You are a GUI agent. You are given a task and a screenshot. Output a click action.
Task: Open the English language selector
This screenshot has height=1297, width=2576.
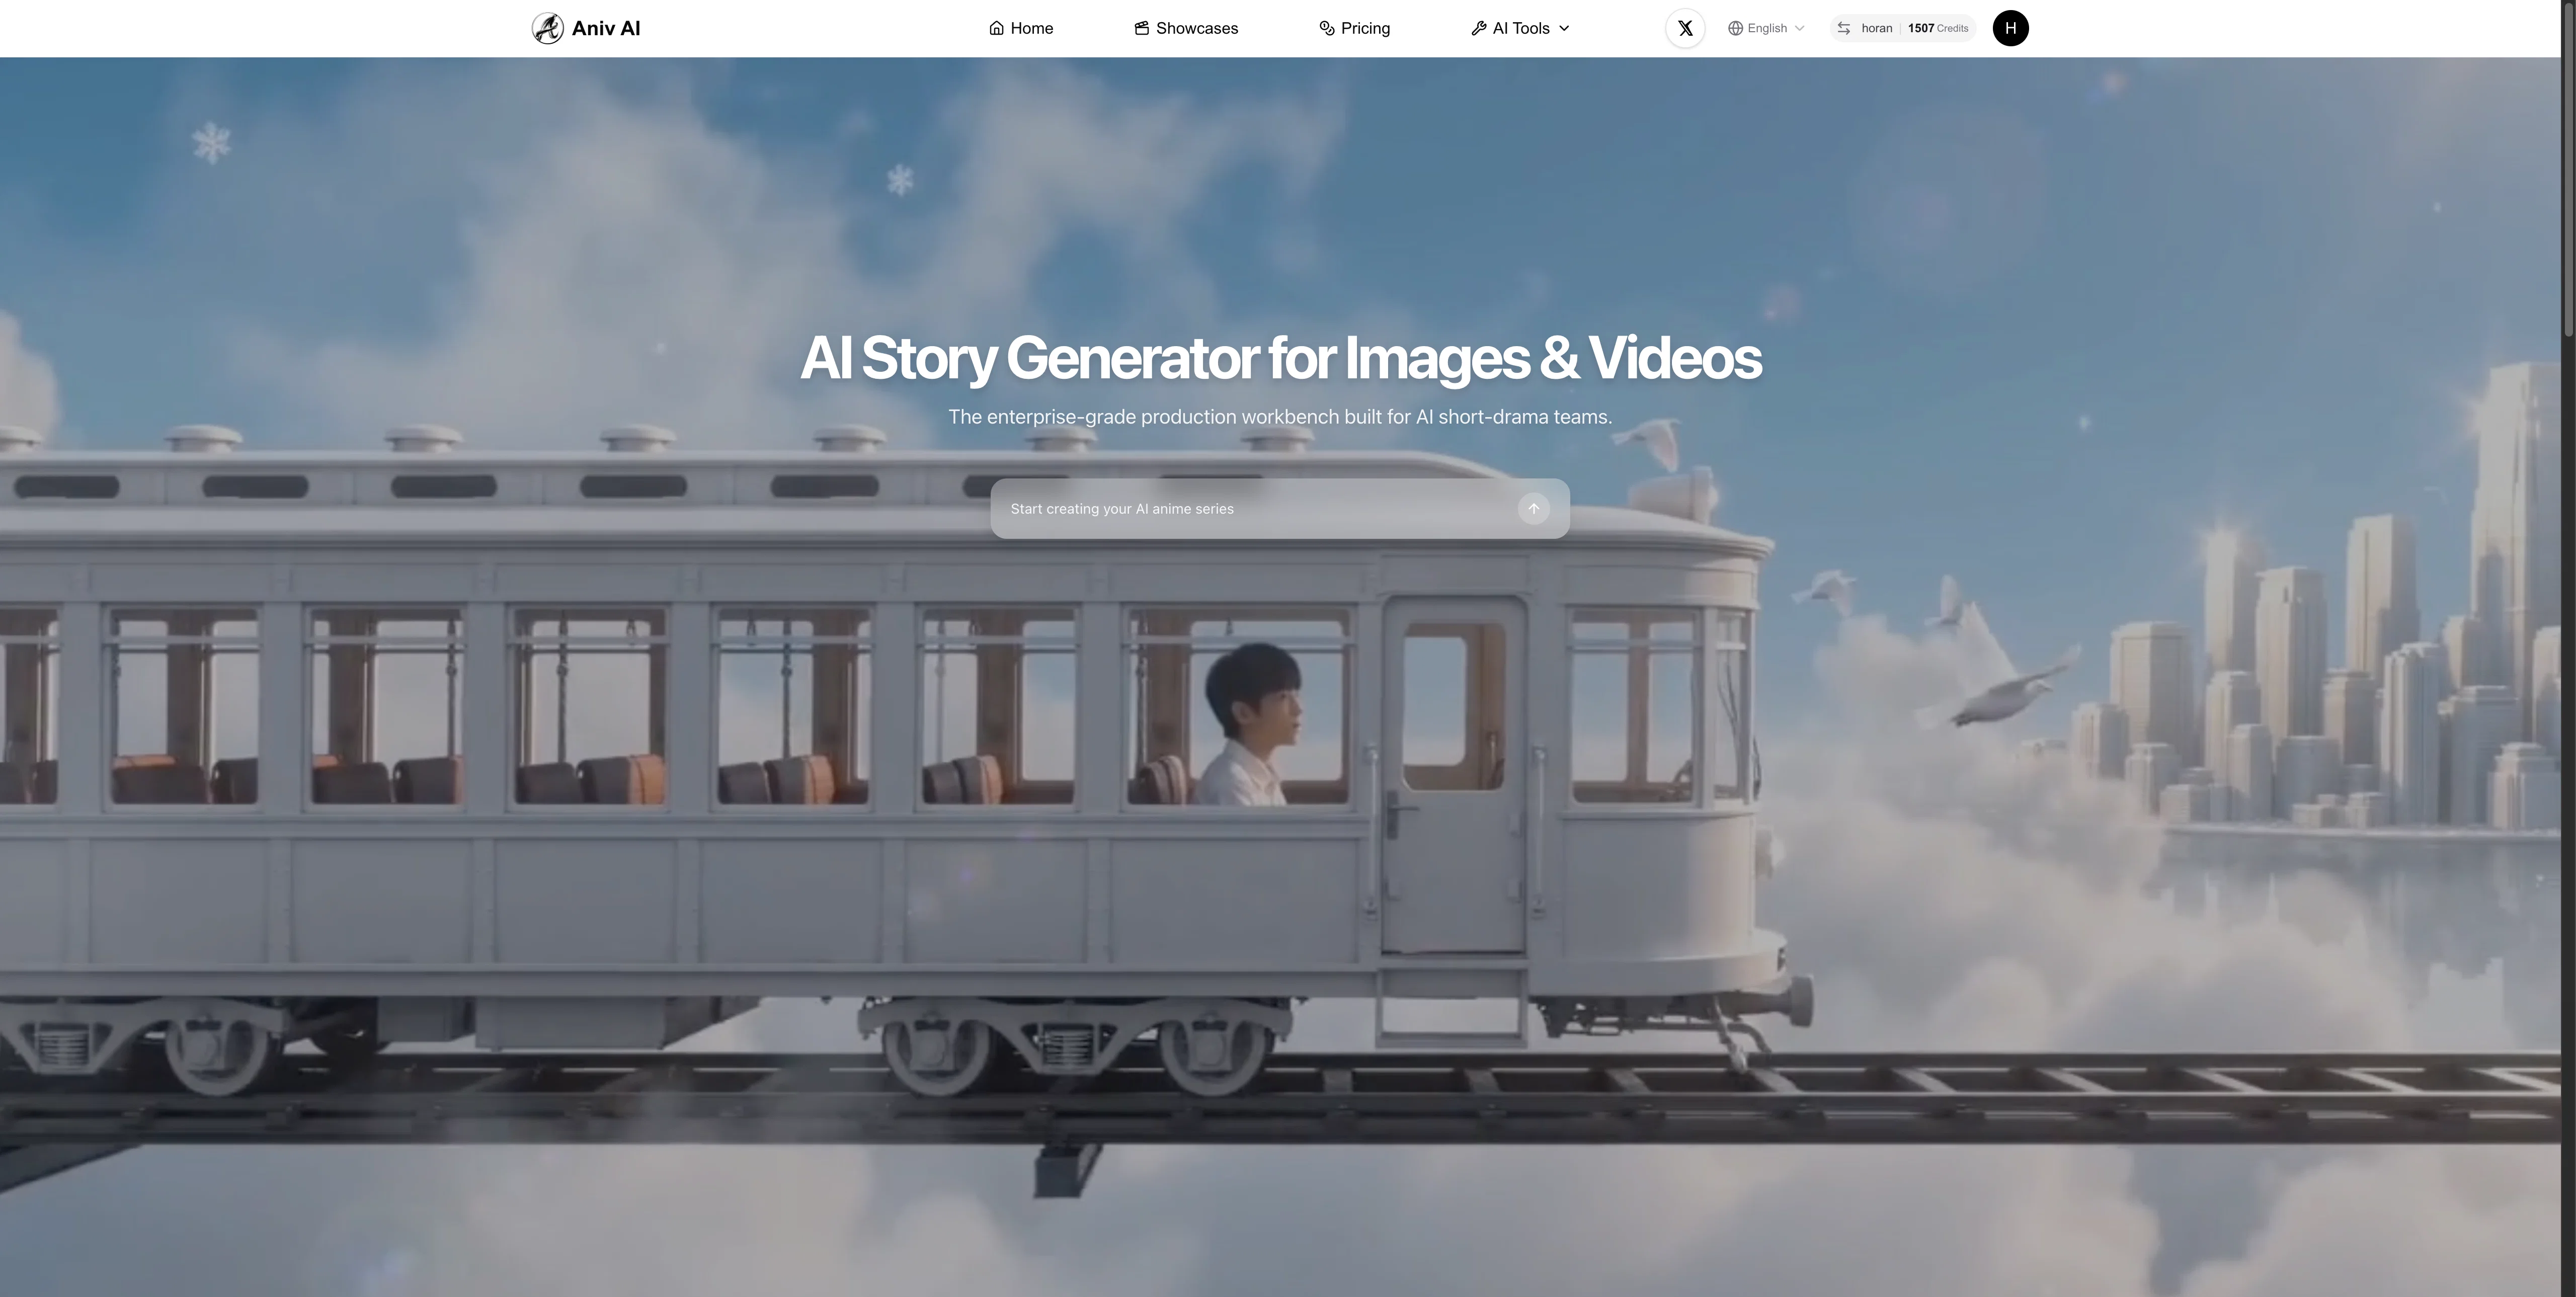click(x=1766, y=28)
